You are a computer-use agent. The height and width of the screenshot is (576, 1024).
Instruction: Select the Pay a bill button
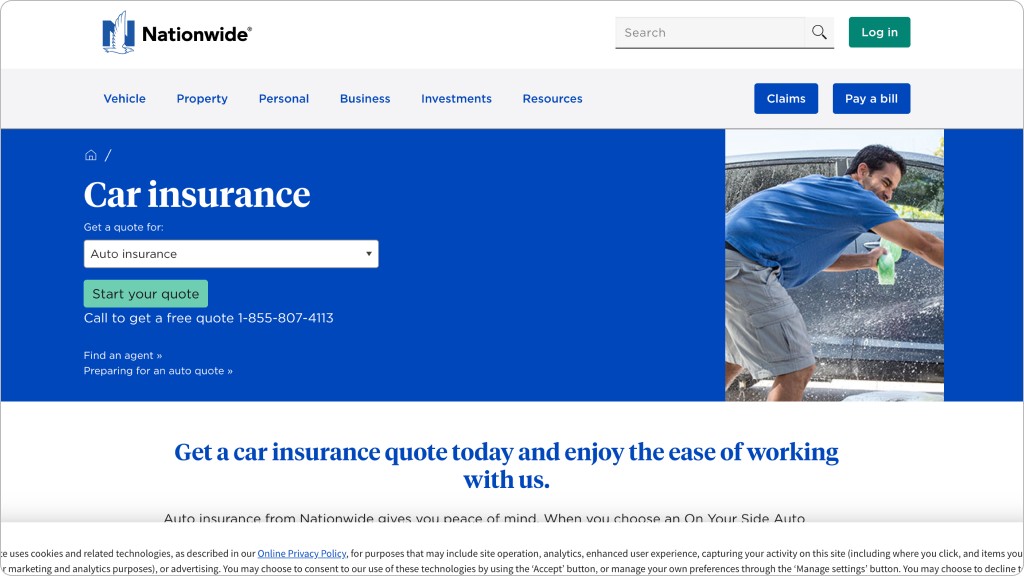tap(871, 99)
